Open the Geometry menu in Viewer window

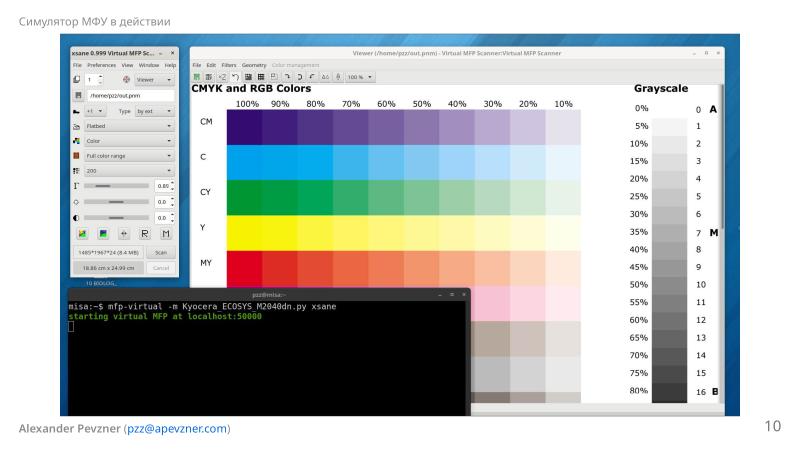pyautogui.click(x=254, y=64)
